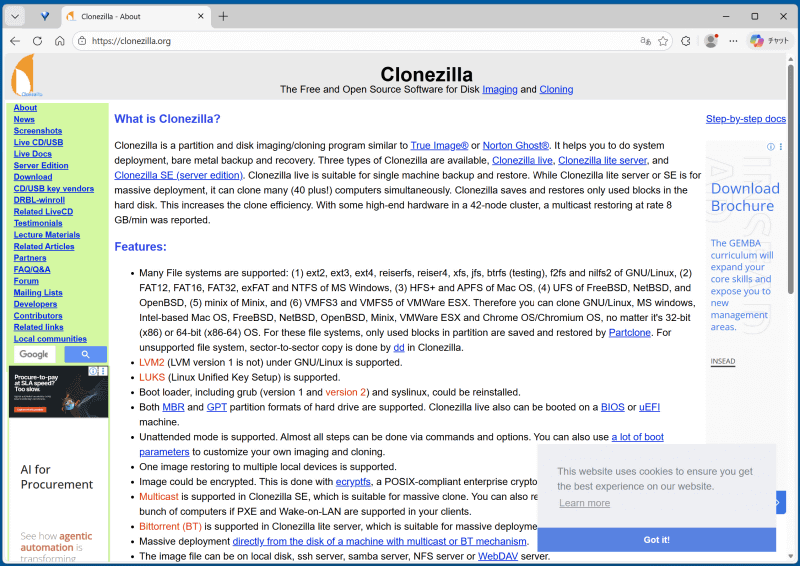The width and height of the screenshot is (800, 566).
Task: Open Related LiveCD link
Action: tap(43, 211)
